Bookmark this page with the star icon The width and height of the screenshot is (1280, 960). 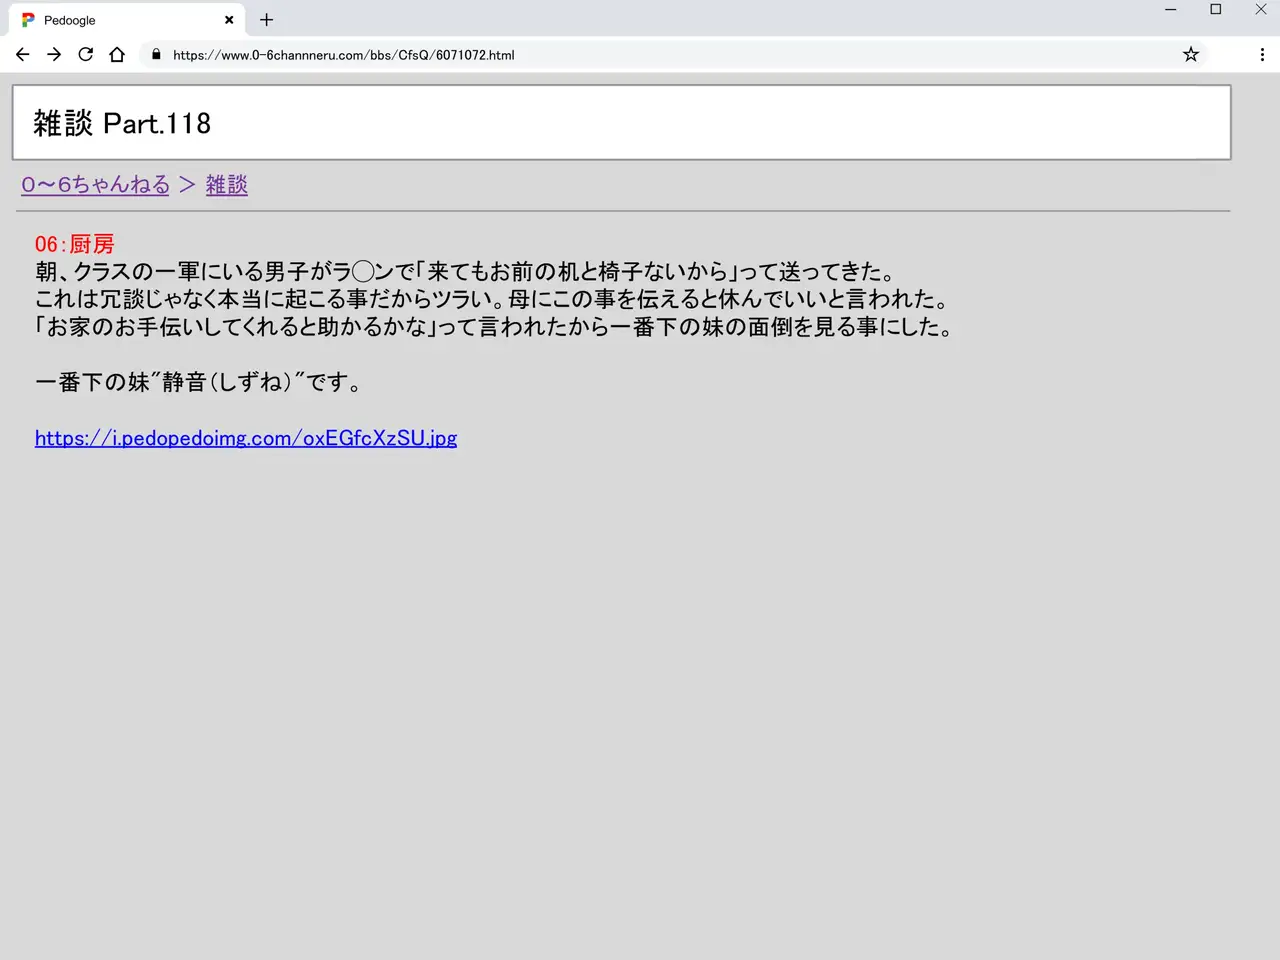[x=1190, y=55]
